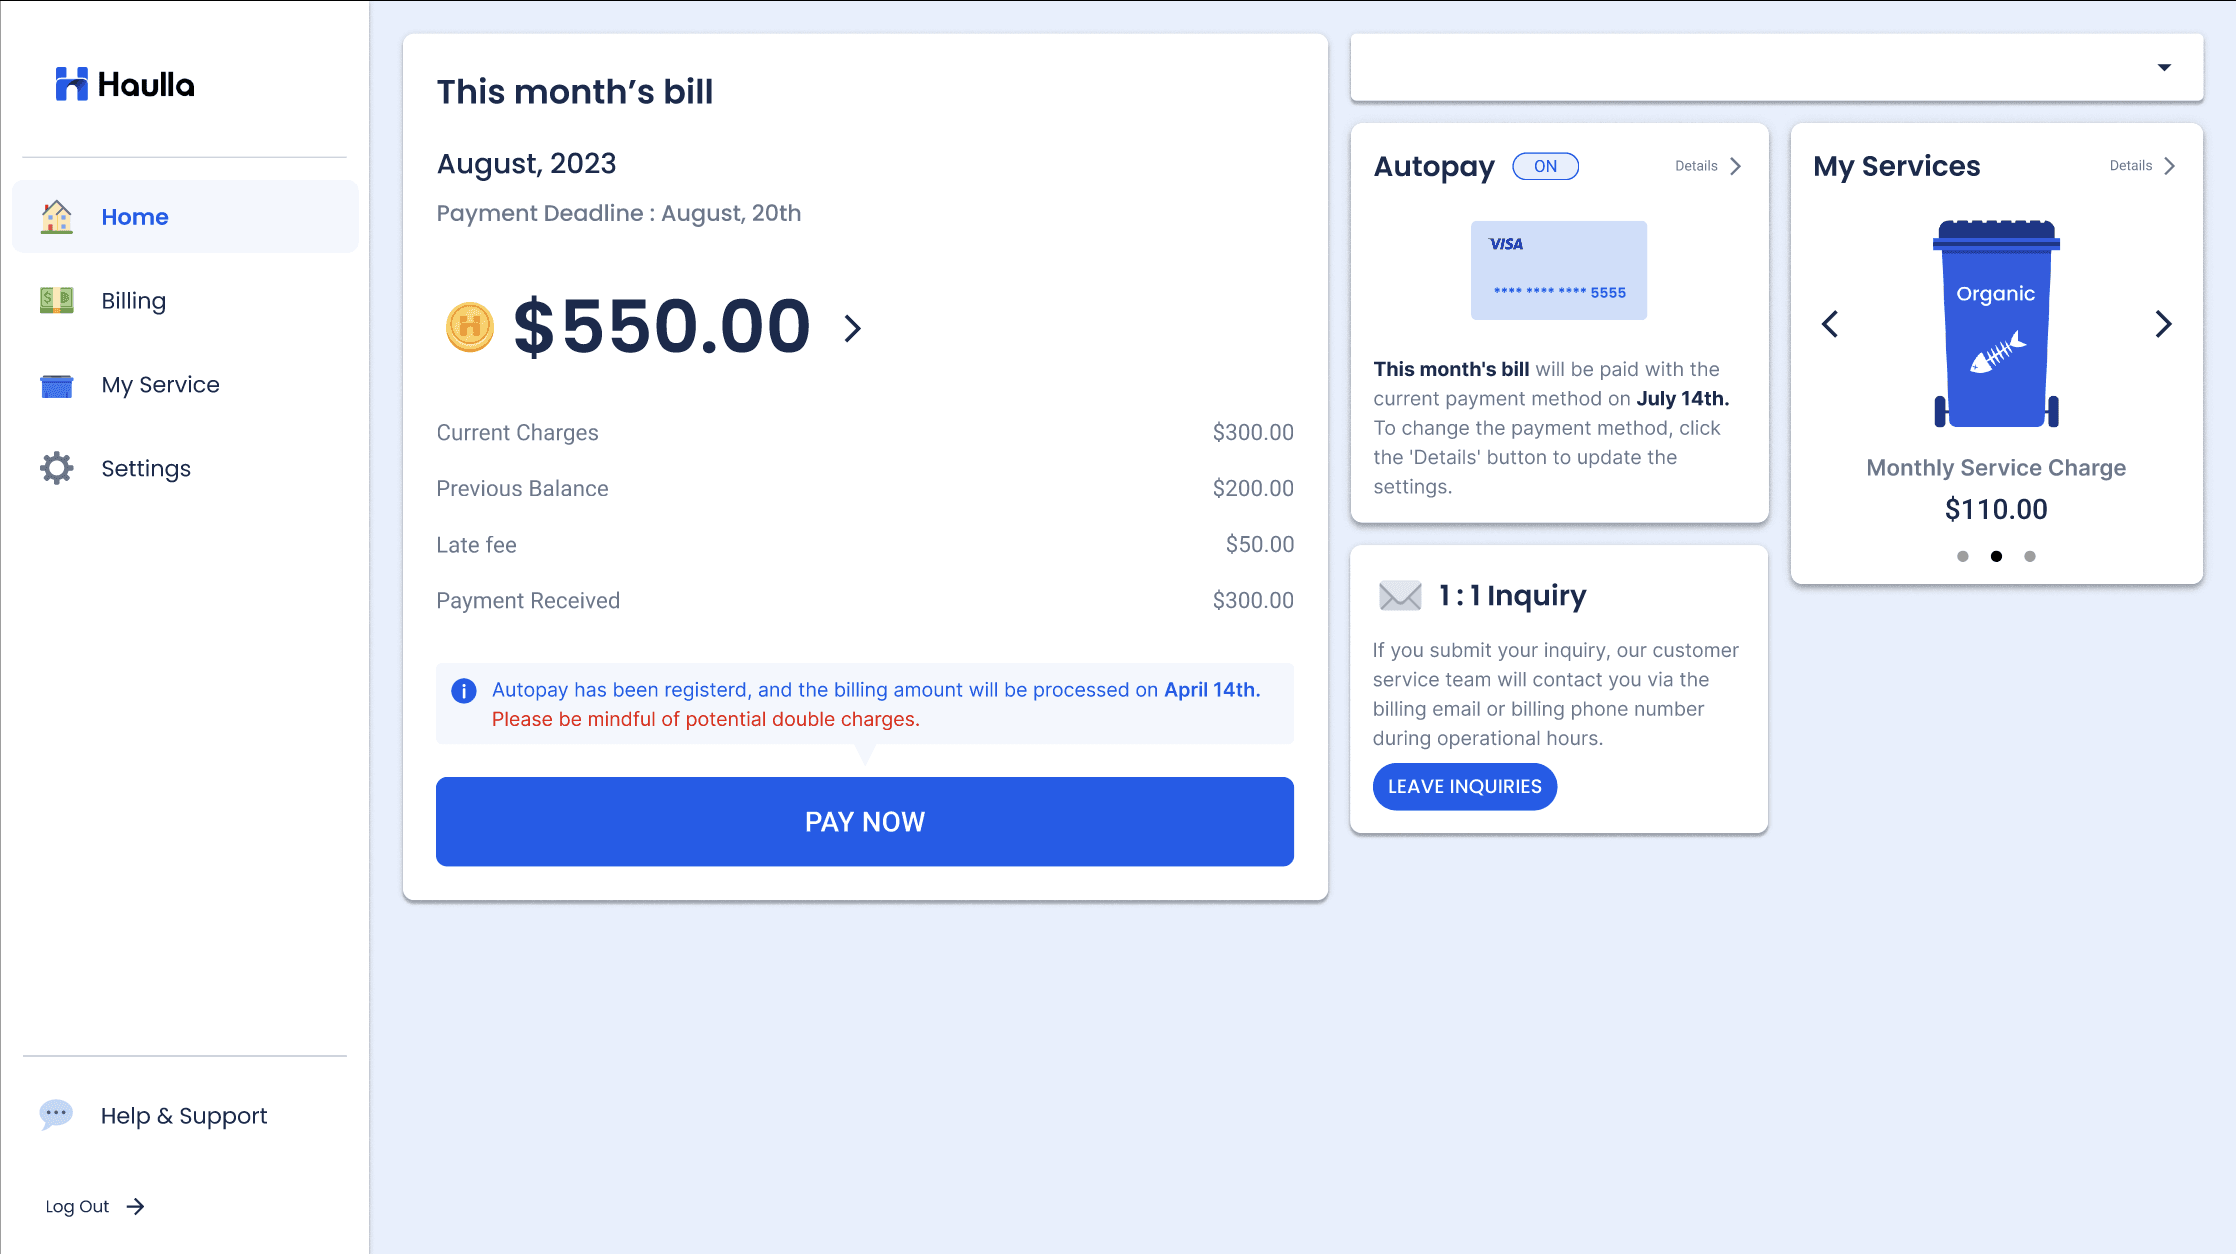Go to My Service menu item
Viewport: 2236px width, 1254px height.
(x=160, y=385)
